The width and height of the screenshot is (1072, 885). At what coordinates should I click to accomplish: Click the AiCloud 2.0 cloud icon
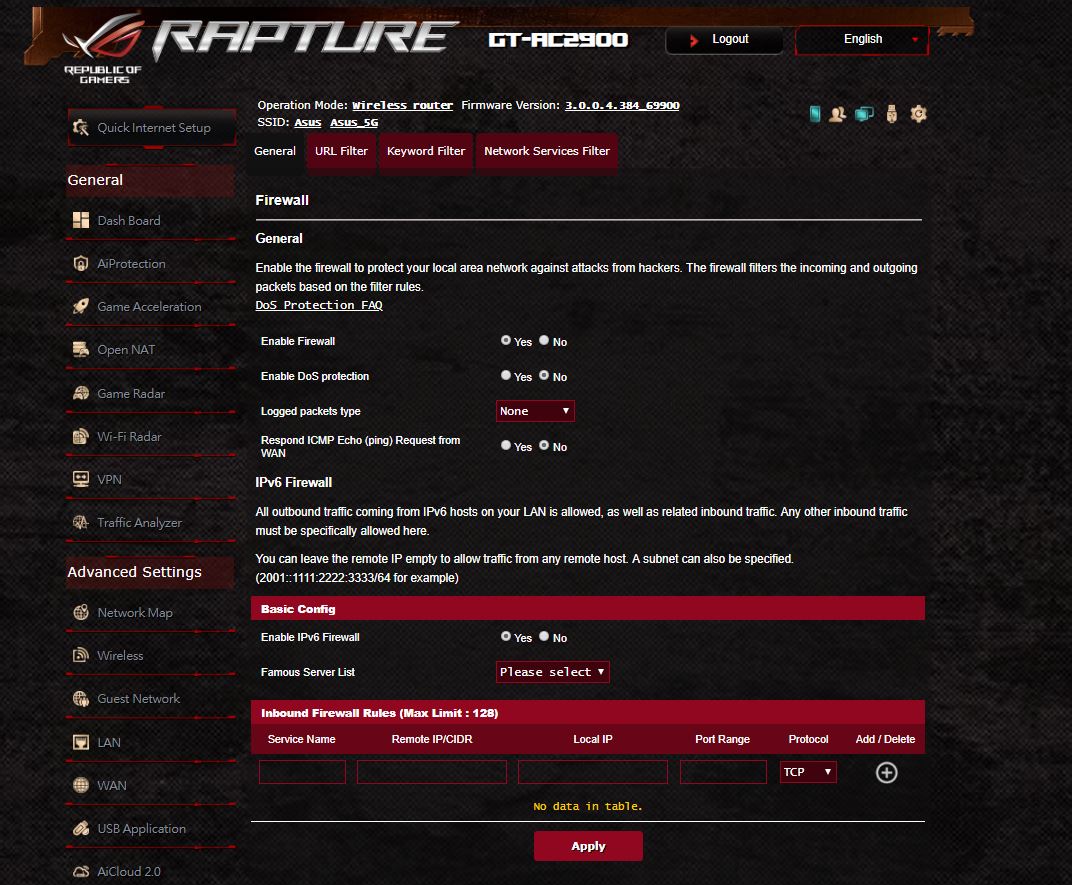point(81,871)
